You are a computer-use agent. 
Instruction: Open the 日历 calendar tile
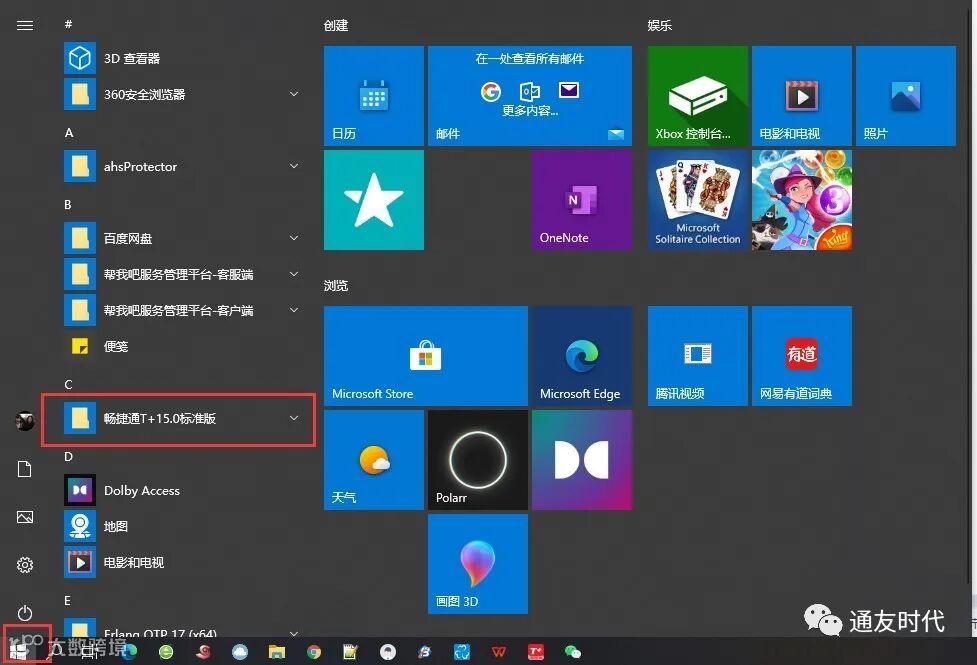click(374, 96)
